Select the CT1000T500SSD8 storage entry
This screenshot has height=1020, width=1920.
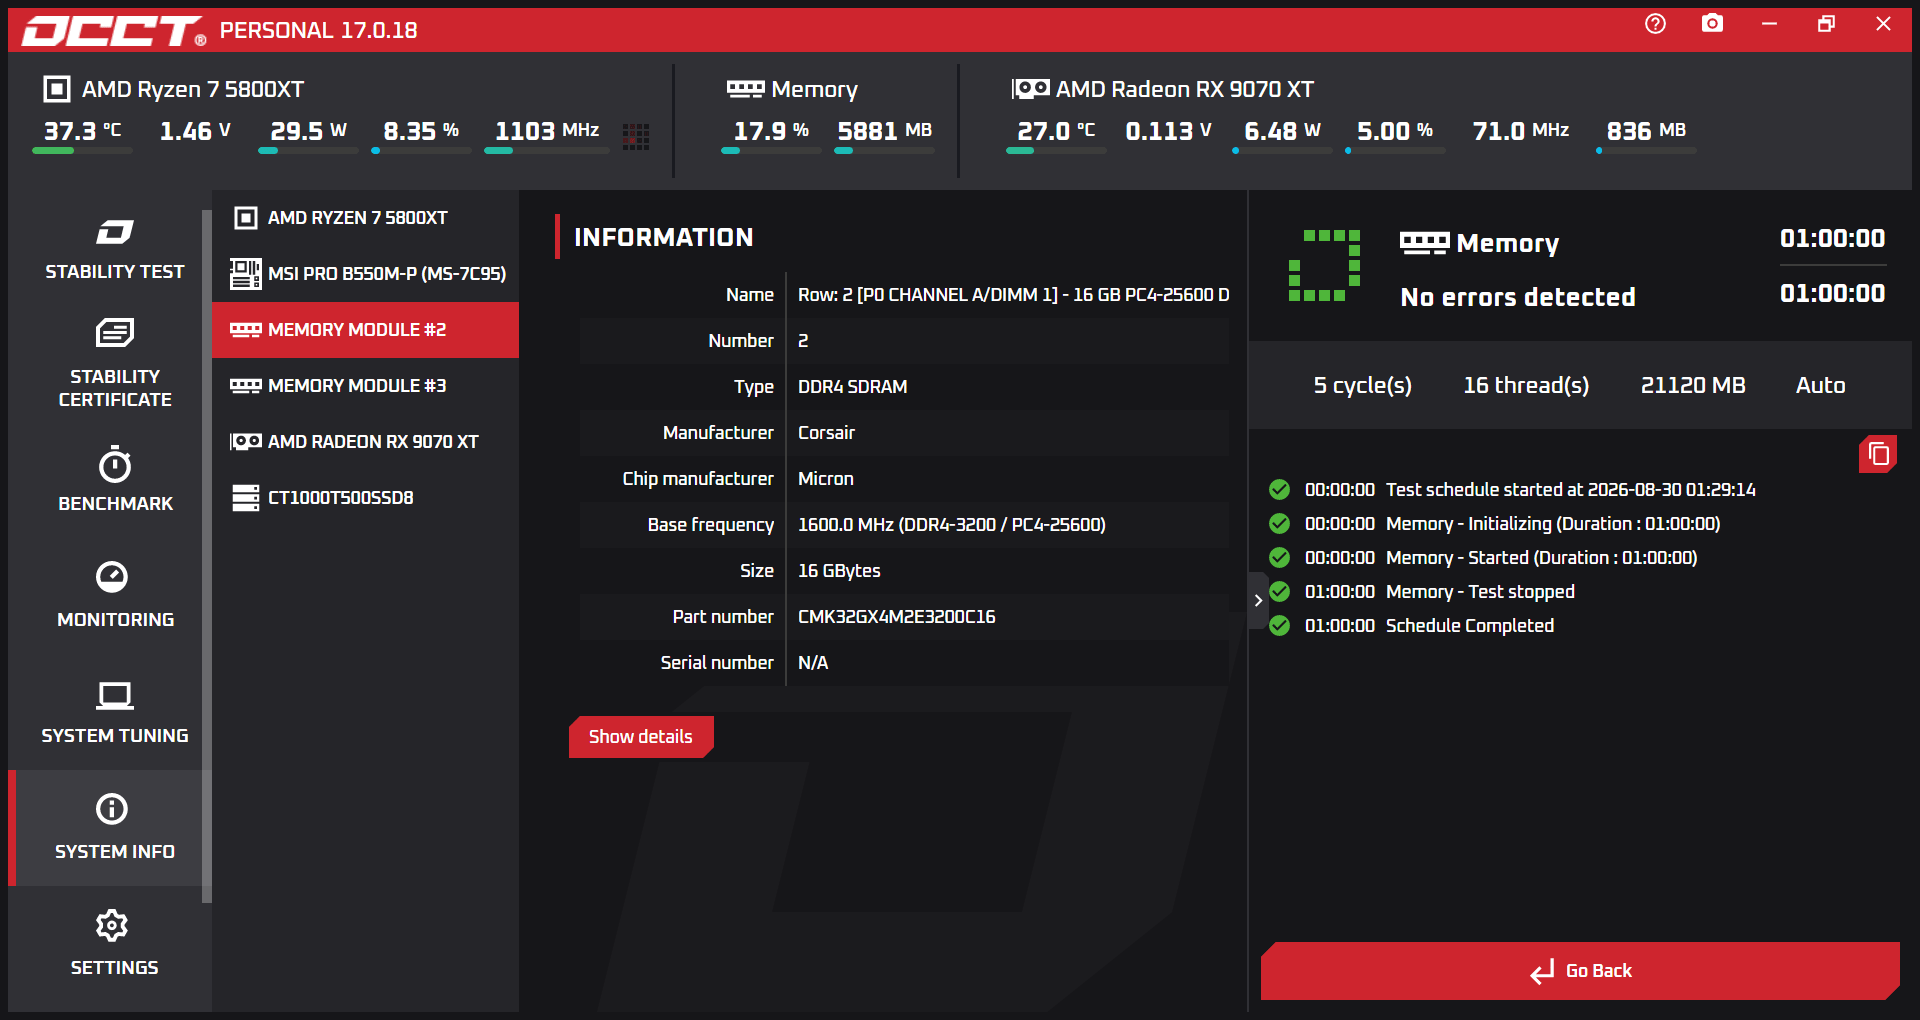[365, 498]
